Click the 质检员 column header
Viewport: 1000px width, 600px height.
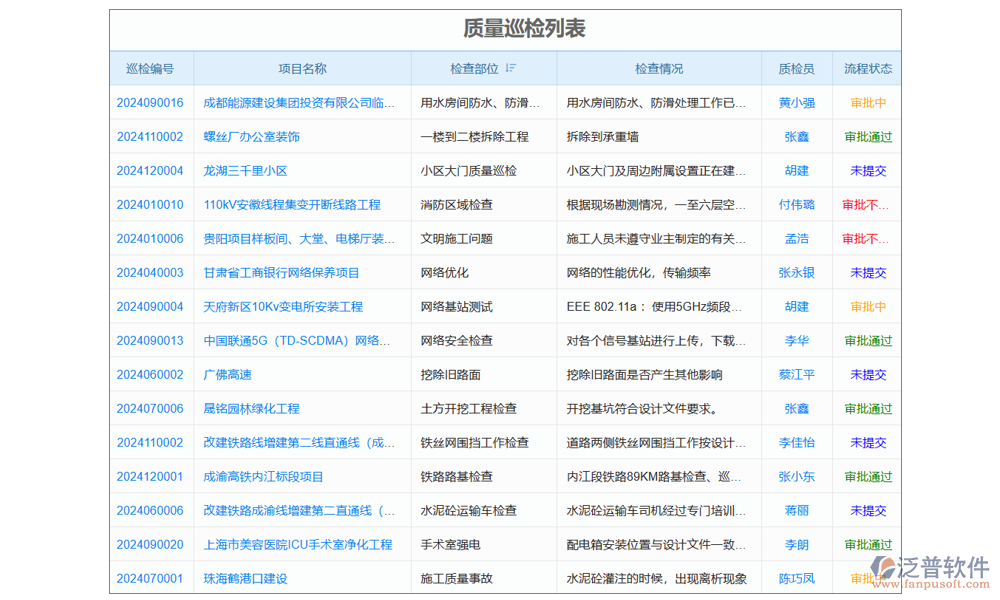pyautogui.click(x=796, y=68)
